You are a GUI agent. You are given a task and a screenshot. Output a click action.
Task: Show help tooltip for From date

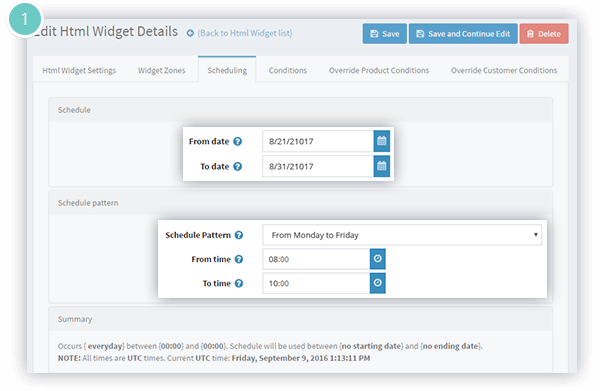tap(238, 142)
